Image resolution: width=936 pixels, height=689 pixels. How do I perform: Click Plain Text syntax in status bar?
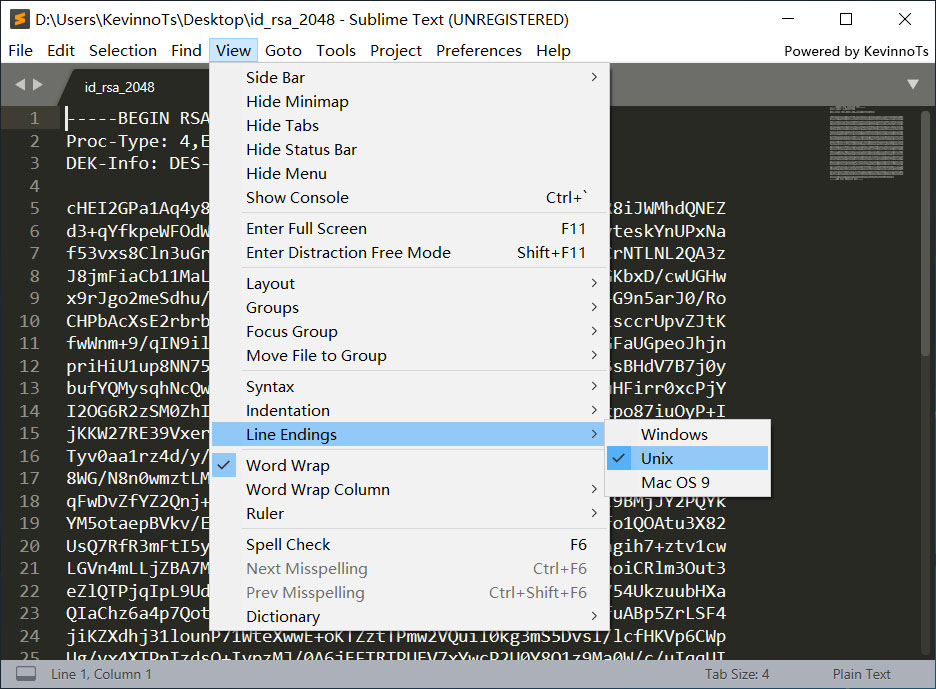click(x=861, y=674)
